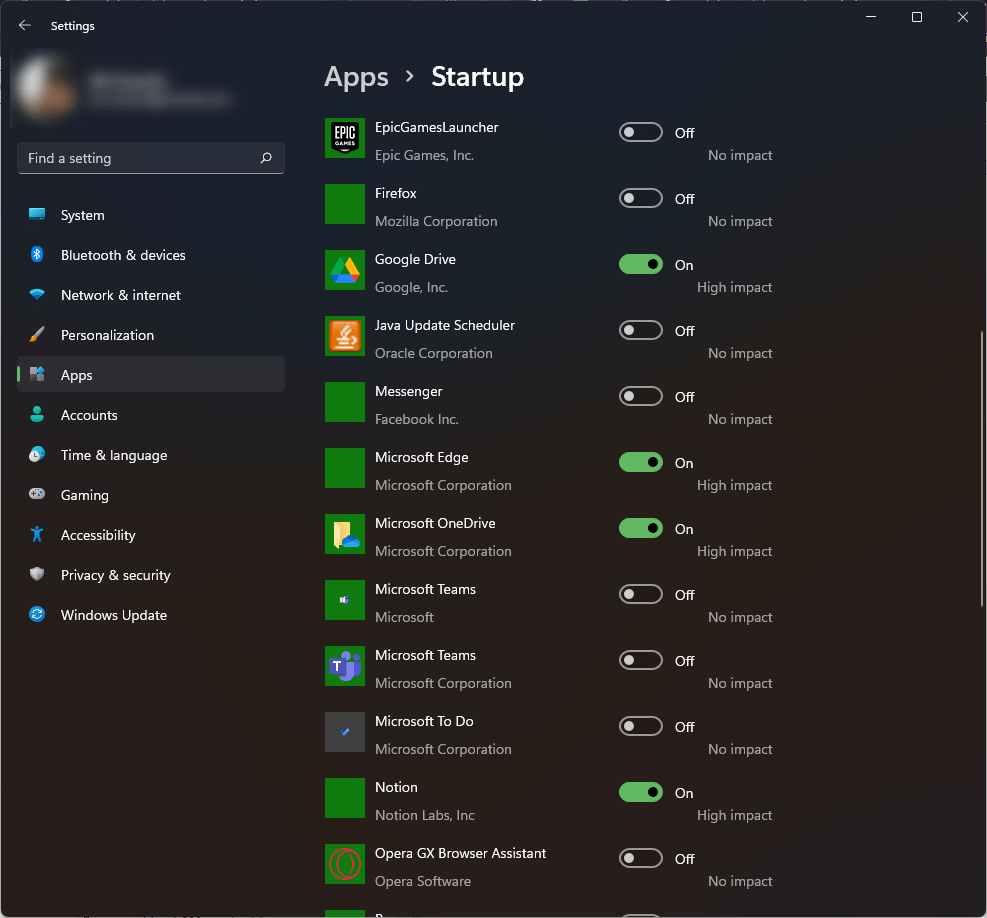Open Bluetooth & devices settings
The image size is (987, 918).
[x=151, y=255]
